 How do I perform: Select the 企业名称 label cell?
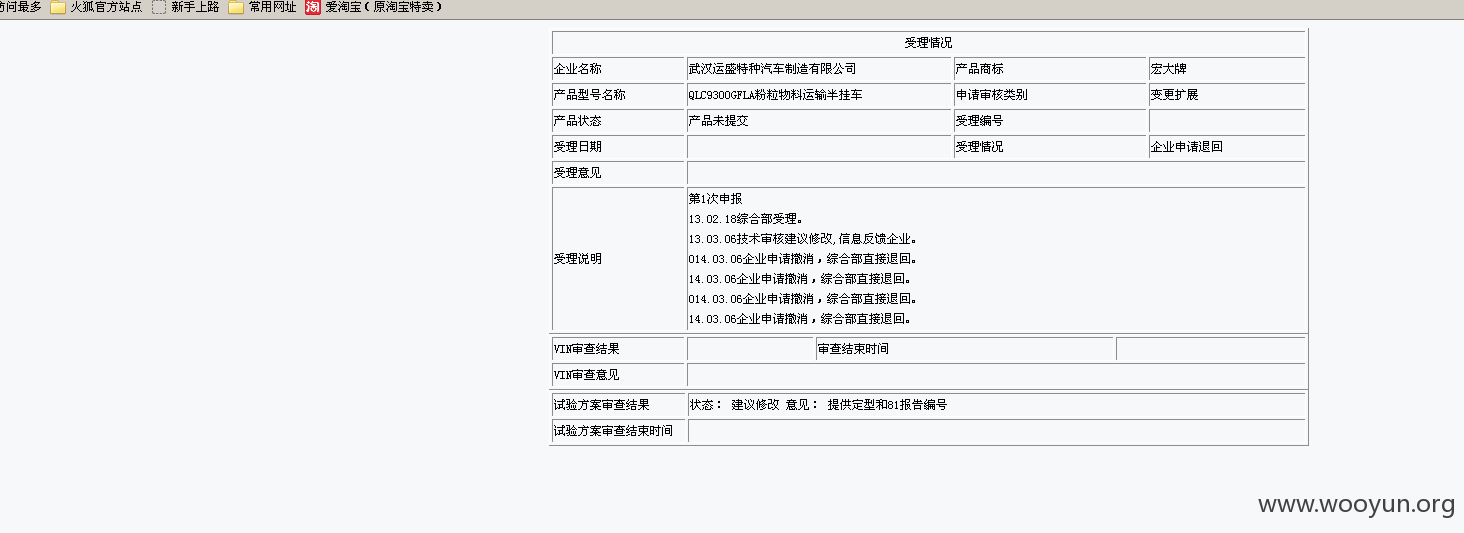(618, 69)
